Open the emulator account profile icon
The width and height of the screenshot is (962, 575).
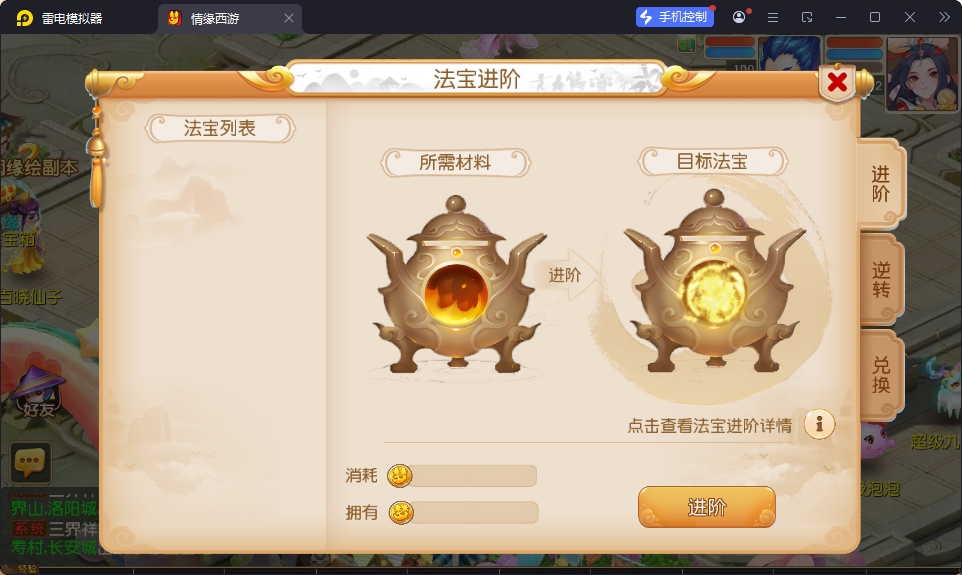click(739, 17)
